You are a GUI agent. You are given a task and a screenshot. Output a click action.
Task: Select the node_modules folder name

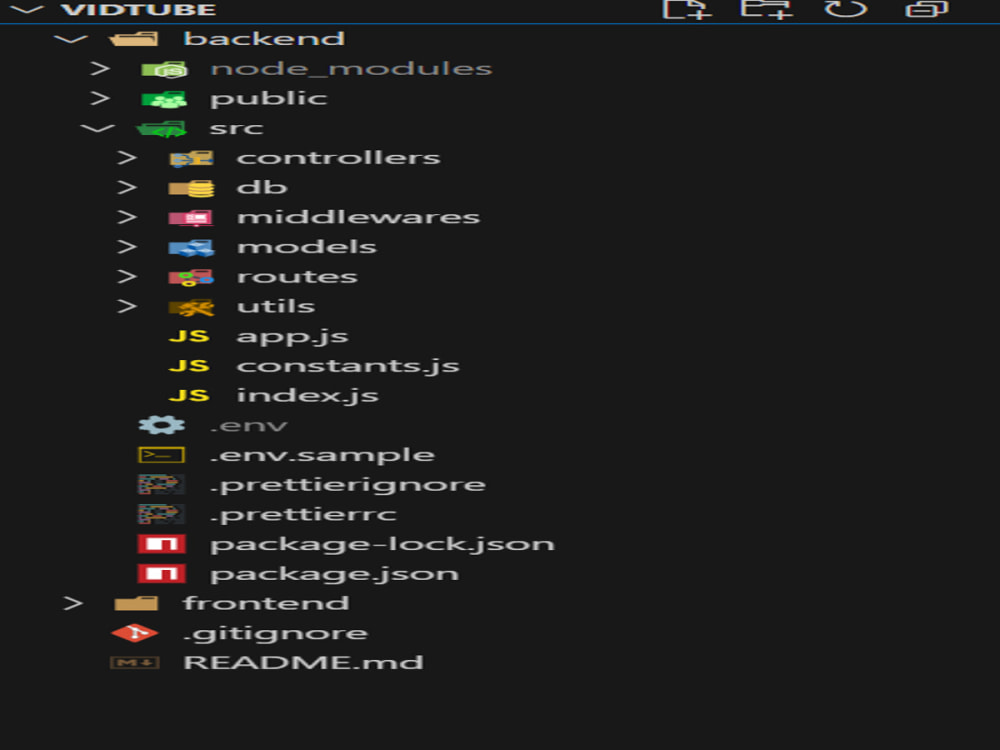pyautogui.click(x=351, y=68)
